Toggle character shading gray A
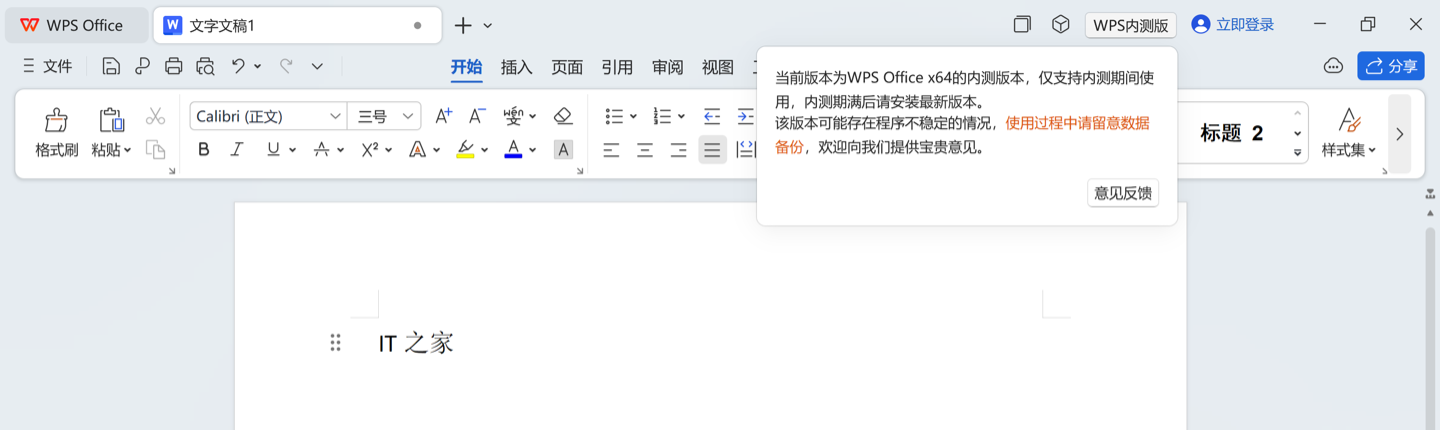 pyautogui.click(x=563, y=150)
